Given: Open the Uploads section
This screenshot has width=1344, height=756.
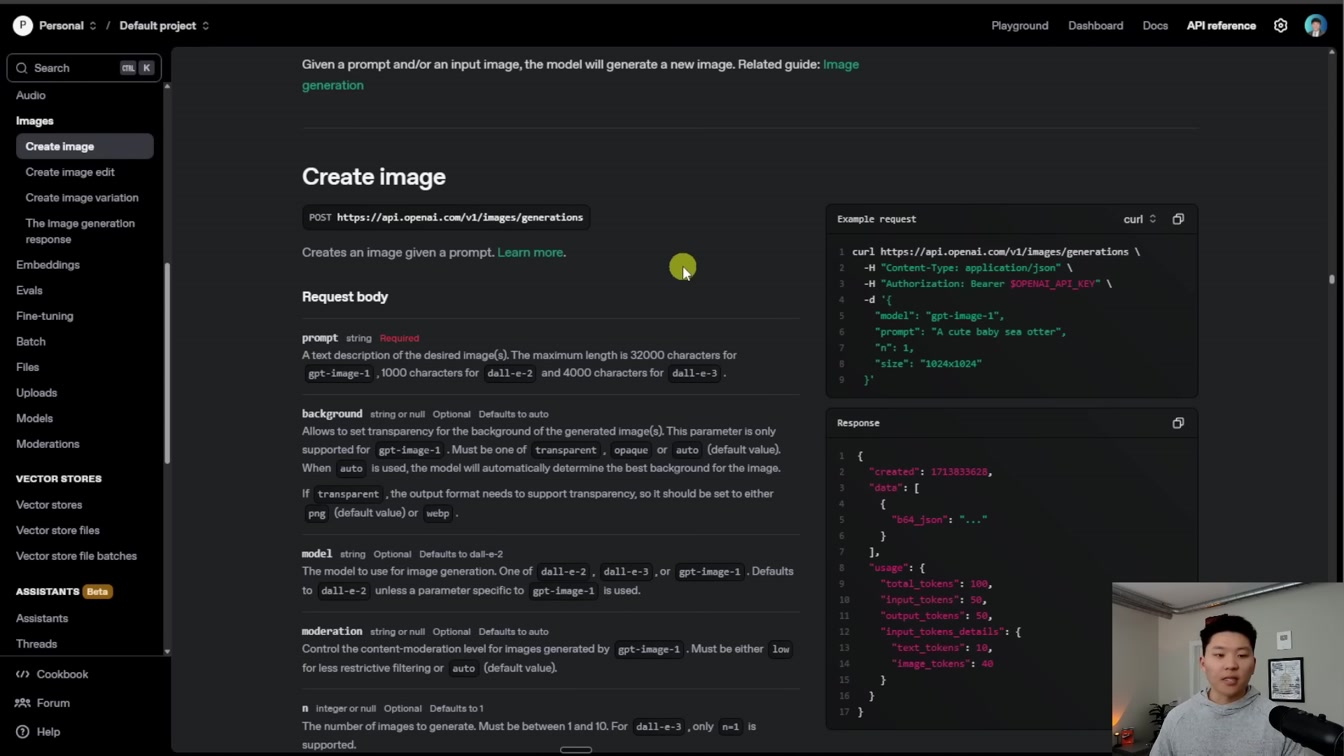Looking at the screenshot, I should click(37, 393).
